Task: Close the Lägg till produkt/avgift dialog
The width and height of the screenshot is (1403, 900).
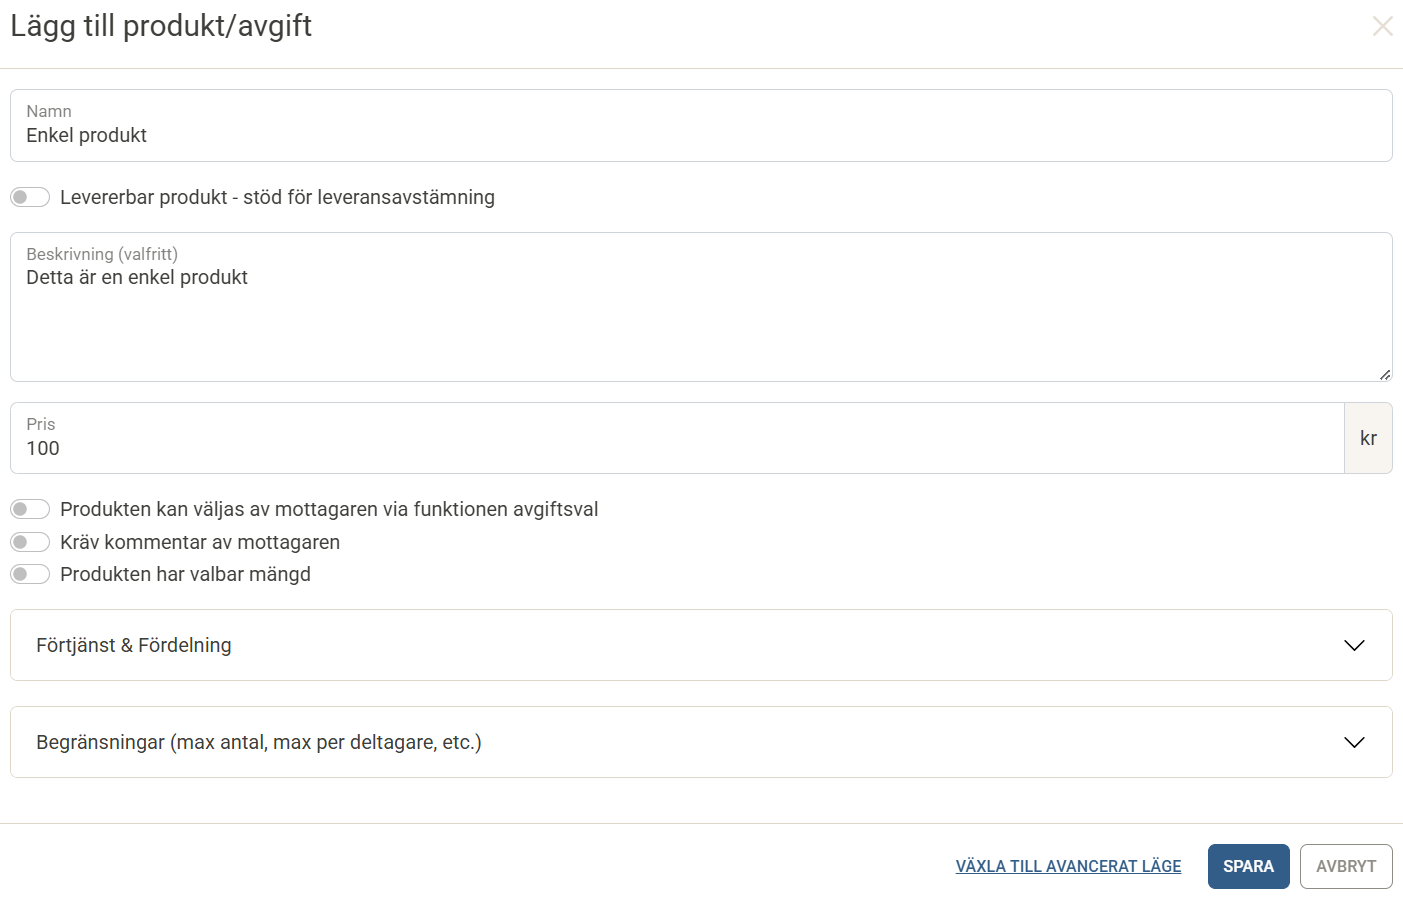Action: click(1382, 26)
